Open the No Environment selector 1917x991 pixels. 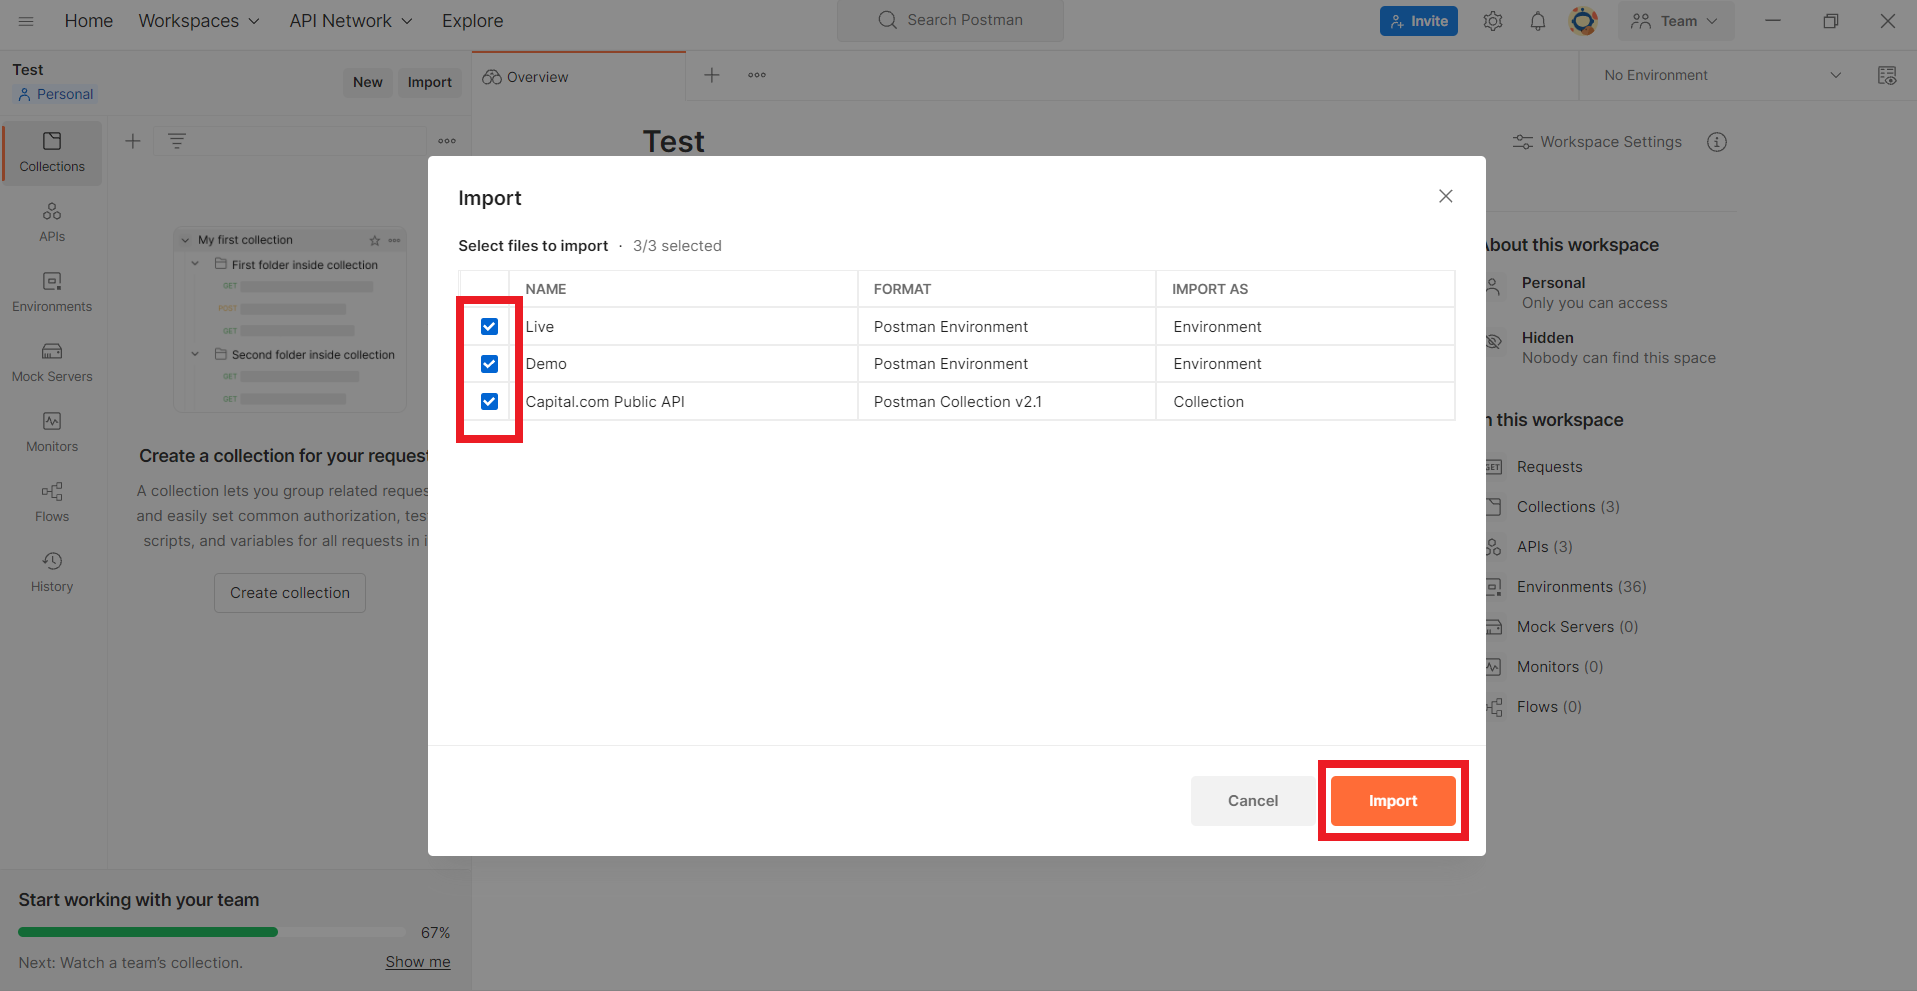pos(1723,75)
